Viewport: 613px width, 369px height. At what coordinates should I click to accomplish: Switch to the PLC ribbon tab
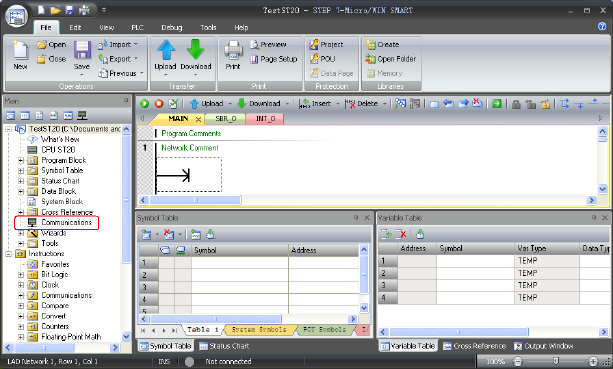pos(137,27)
